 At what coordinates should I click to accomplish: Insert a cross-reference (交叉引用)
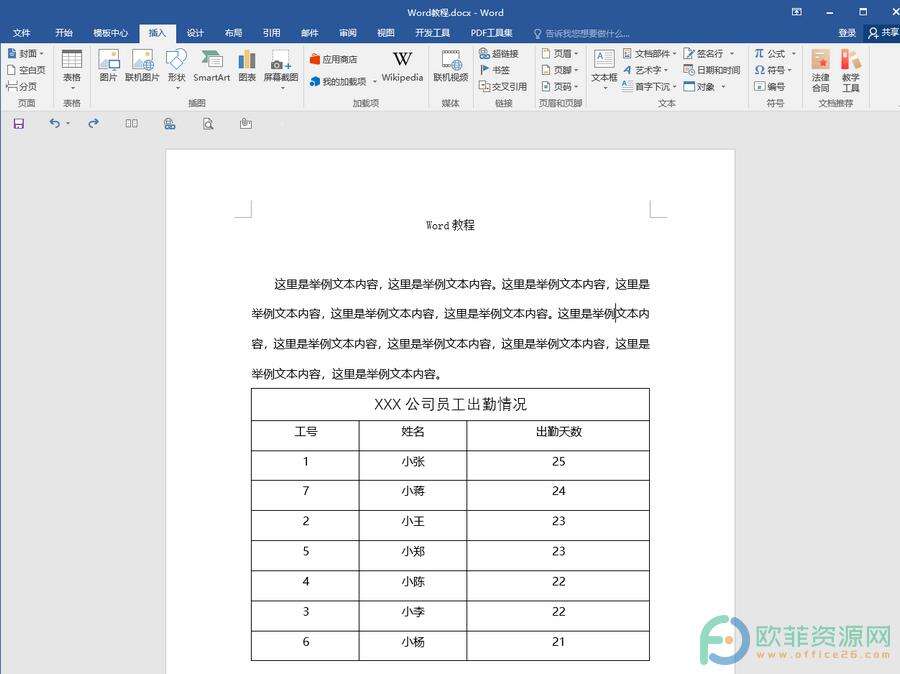tap(503, 87)
